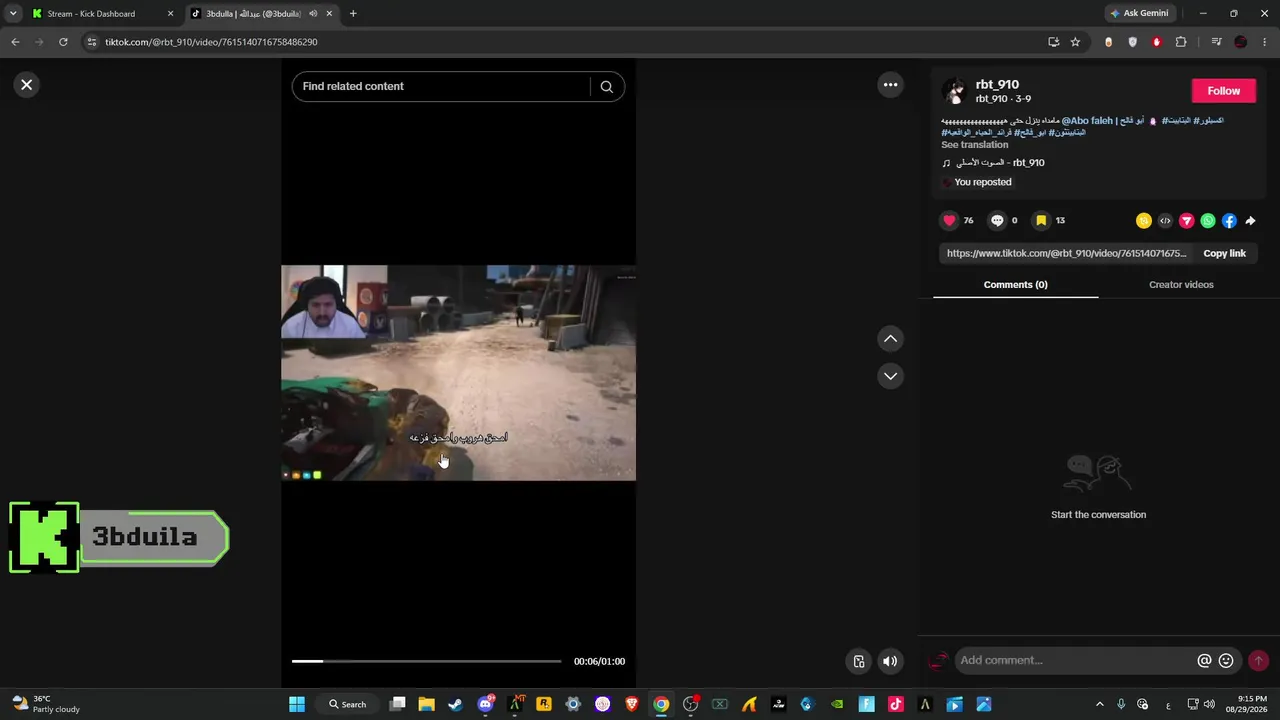
Task: Click the Ask Gemini button
Action: point(1139,14)
